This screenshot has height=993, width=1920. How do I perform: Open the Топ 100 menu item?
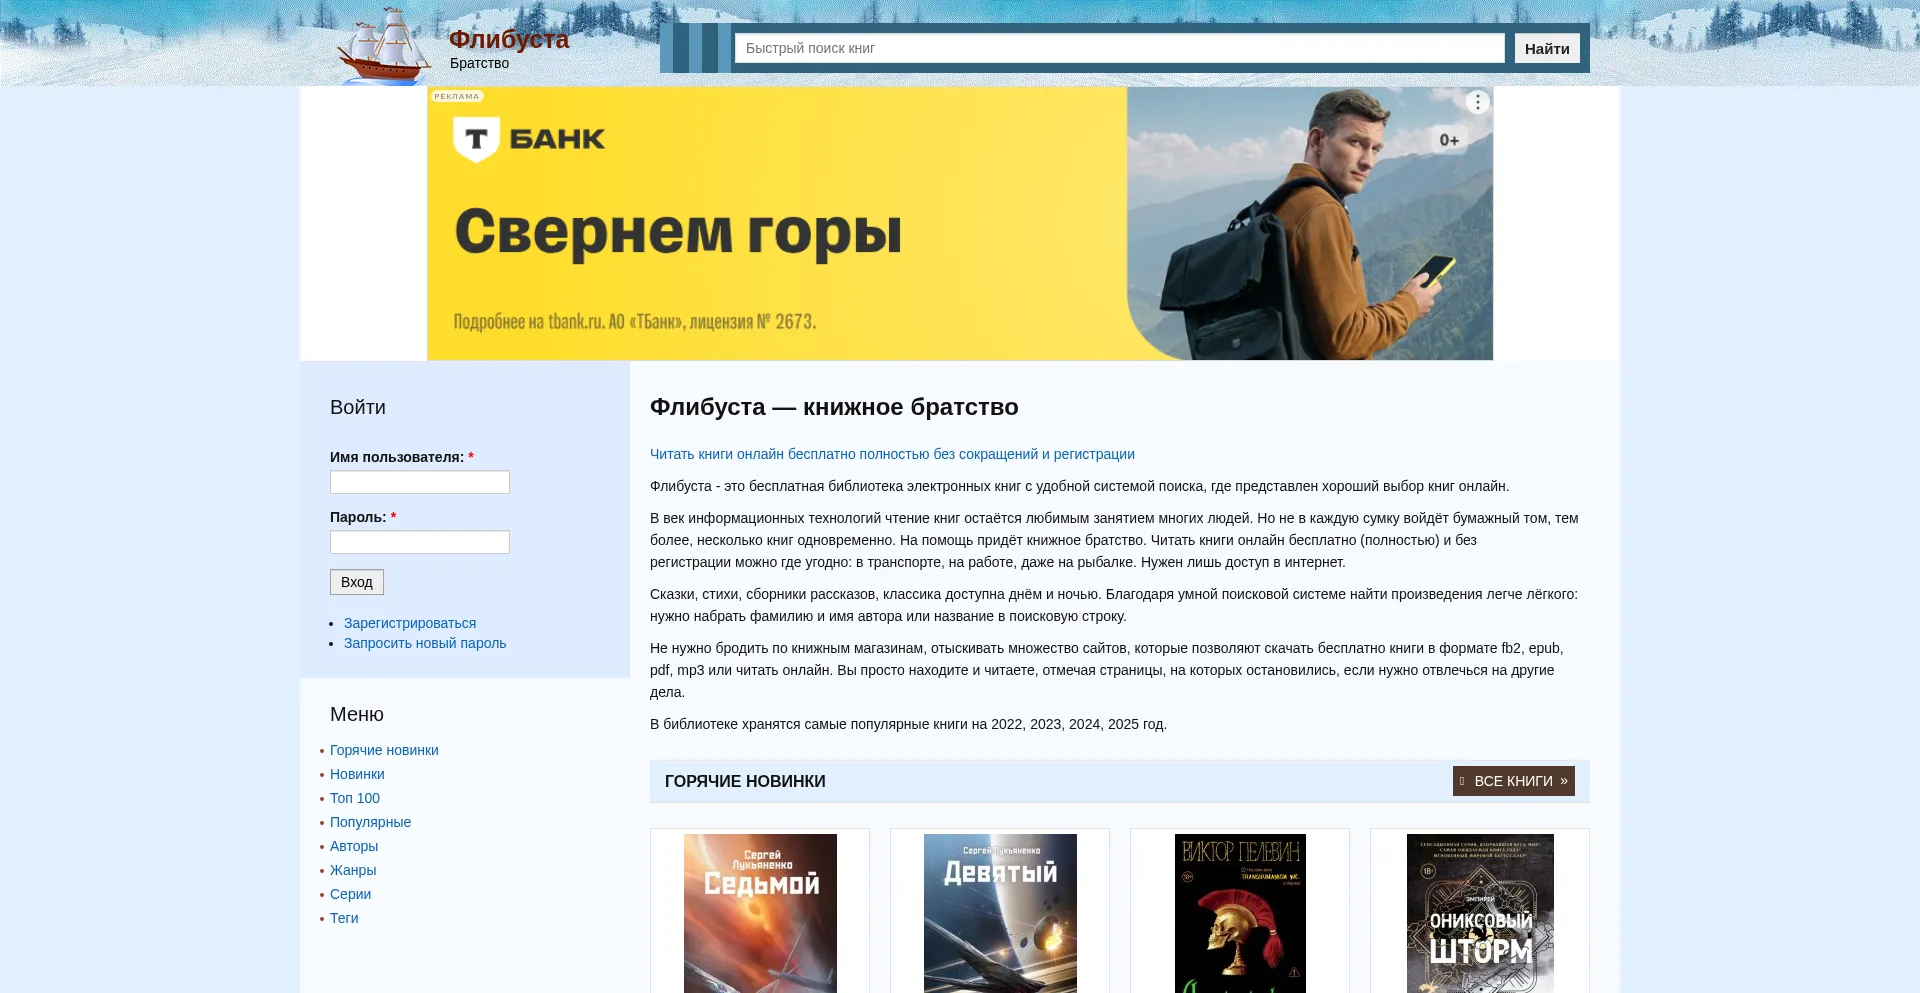pyautogui.click(x=355, y=798)
